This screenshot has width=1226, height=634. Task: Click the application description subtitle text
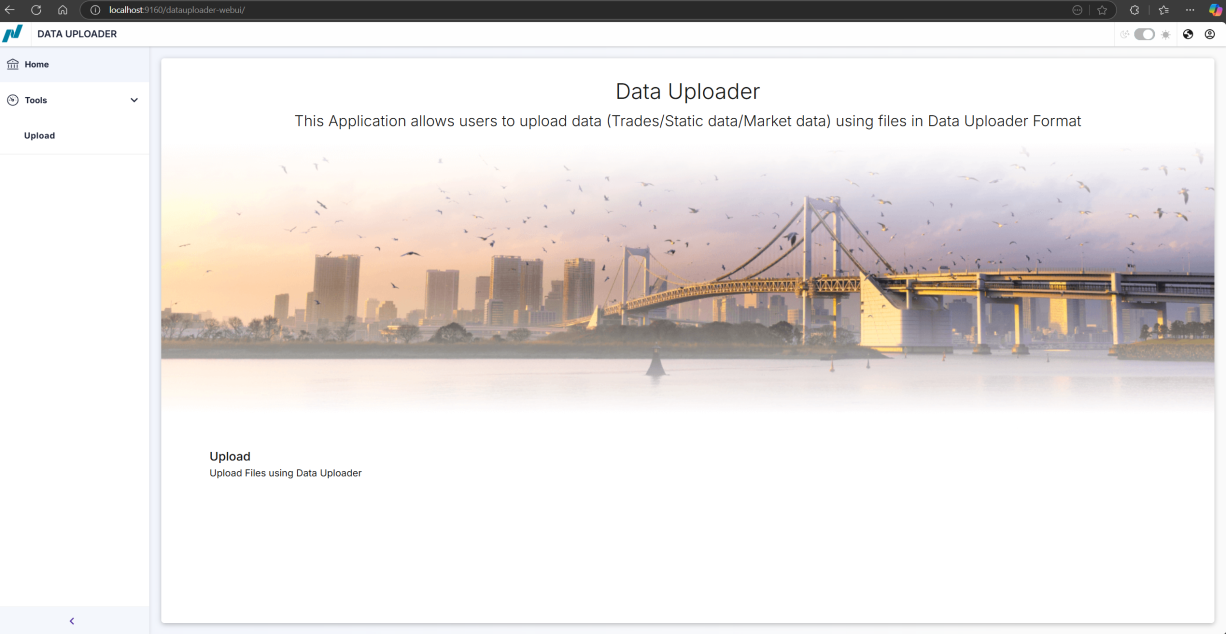(x=688, y=121)
